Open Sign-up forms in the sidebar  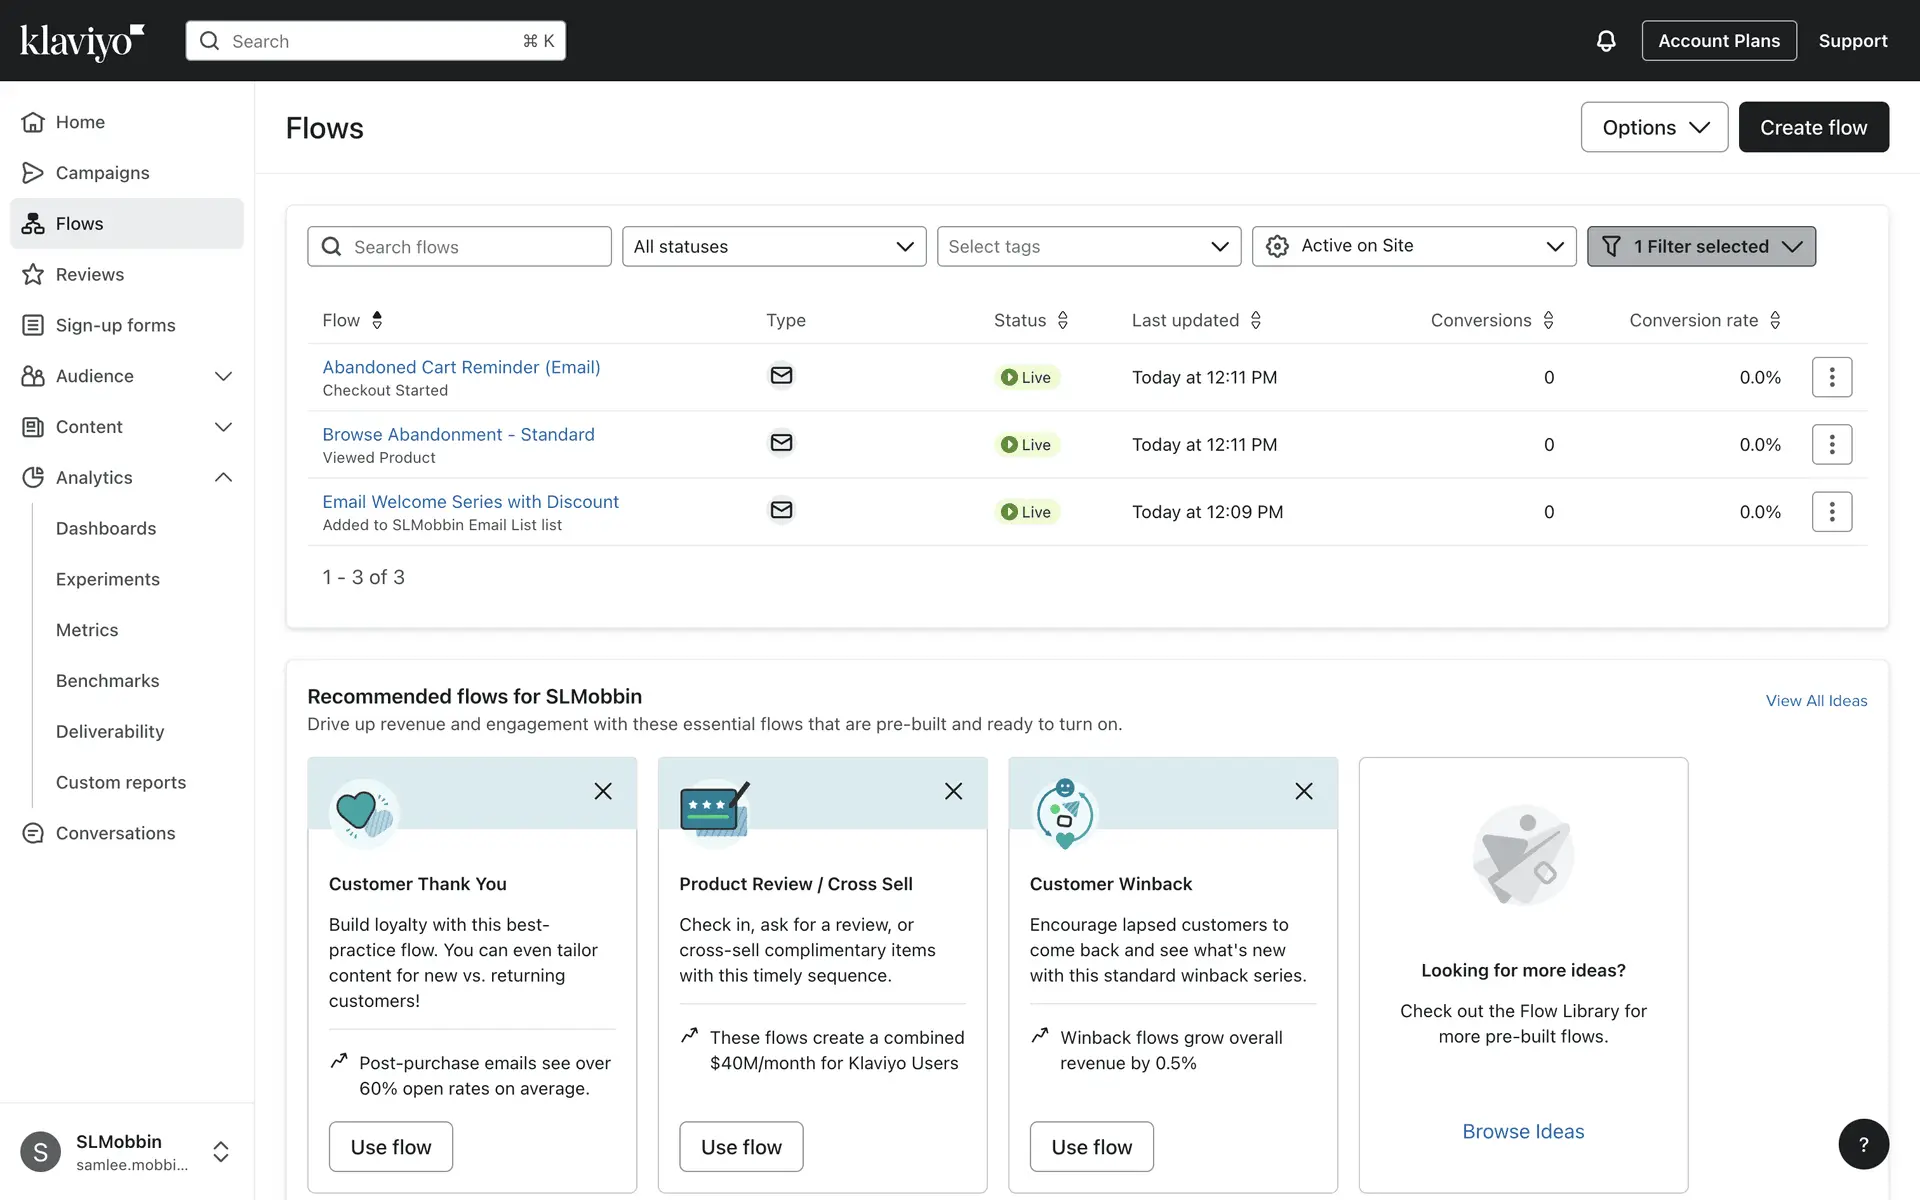click(115, 325)
